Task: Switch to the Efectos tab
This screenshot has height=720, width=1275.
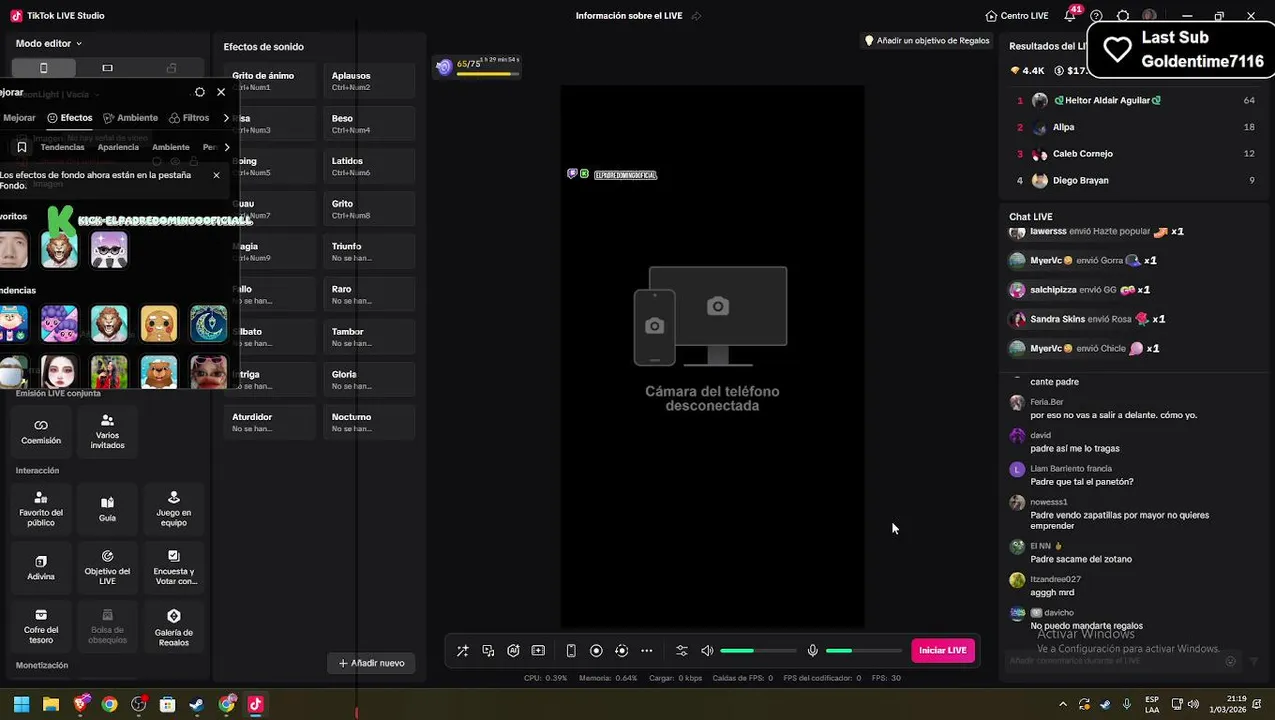Action: tap(69, 118)
